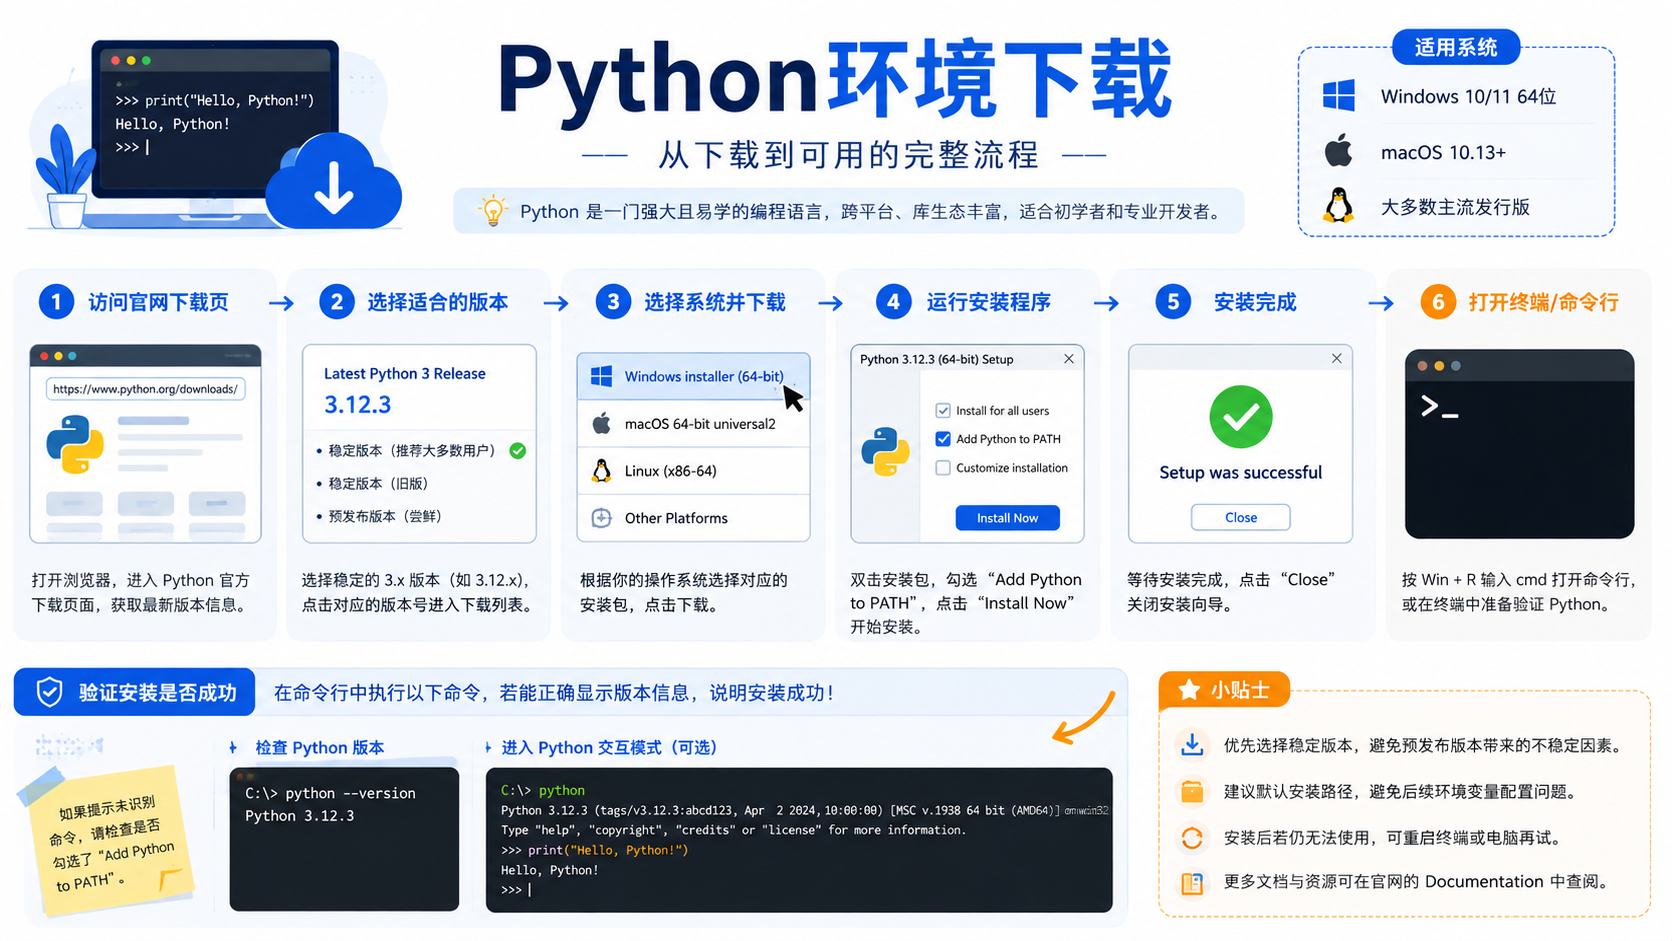Uncheck the Add Python to PATH checkbox
The height and width of the screenshot is (941, 1672).
[x=943, y=439]
